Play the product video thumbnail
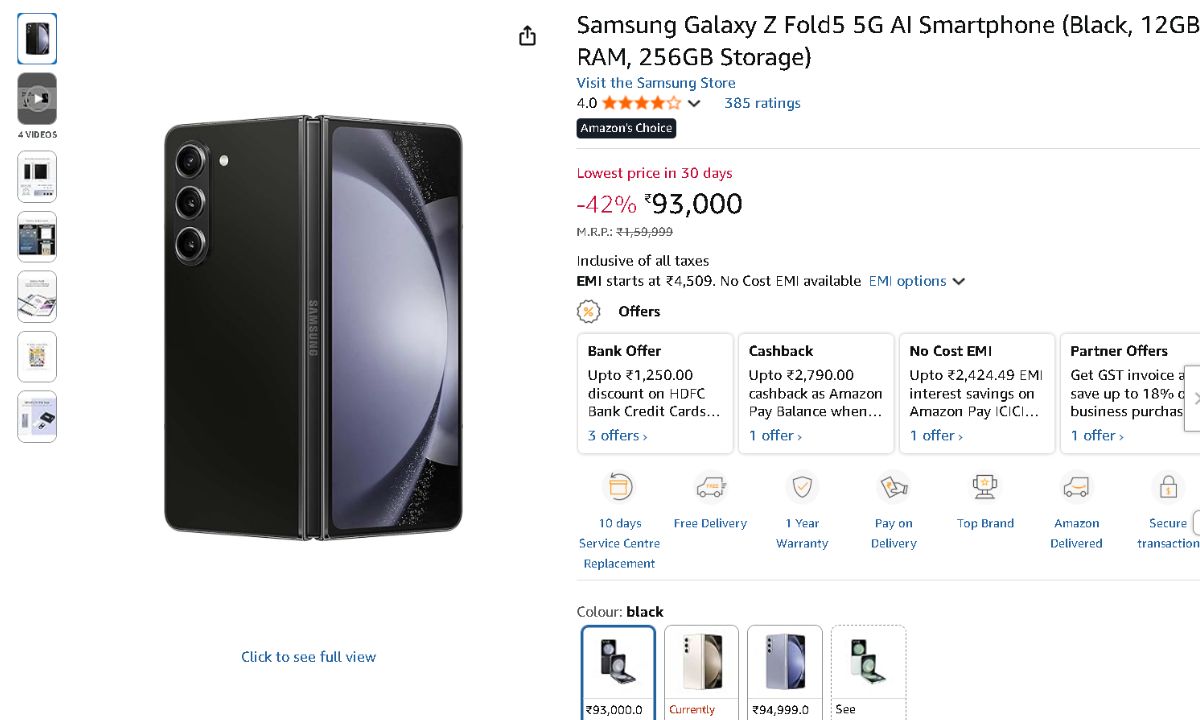This screenshot has height=720, width=1200. pos(37,98)
